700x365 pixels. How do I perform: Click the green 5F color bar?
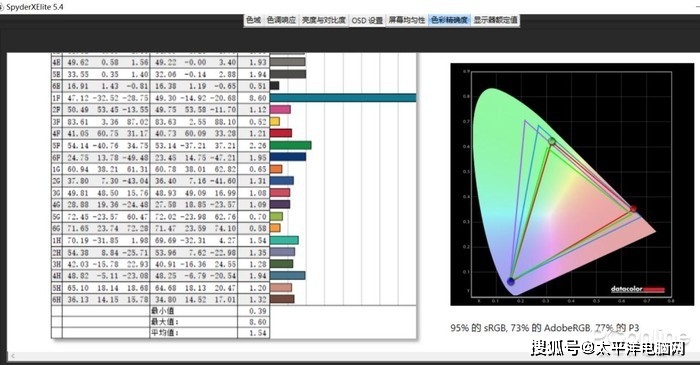coord(290,145)
